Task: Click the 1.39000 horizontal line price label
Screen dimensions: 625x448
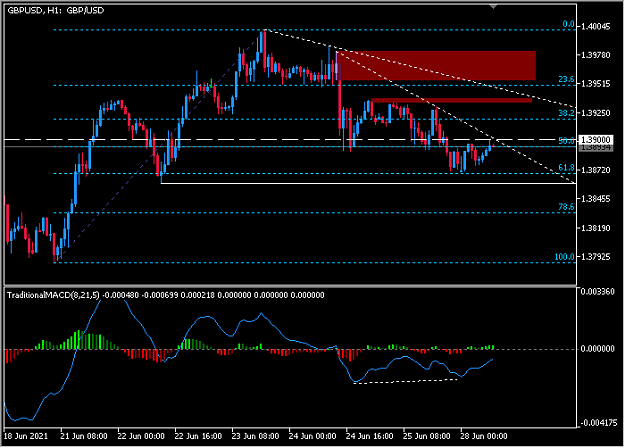Action: [596, 140]
